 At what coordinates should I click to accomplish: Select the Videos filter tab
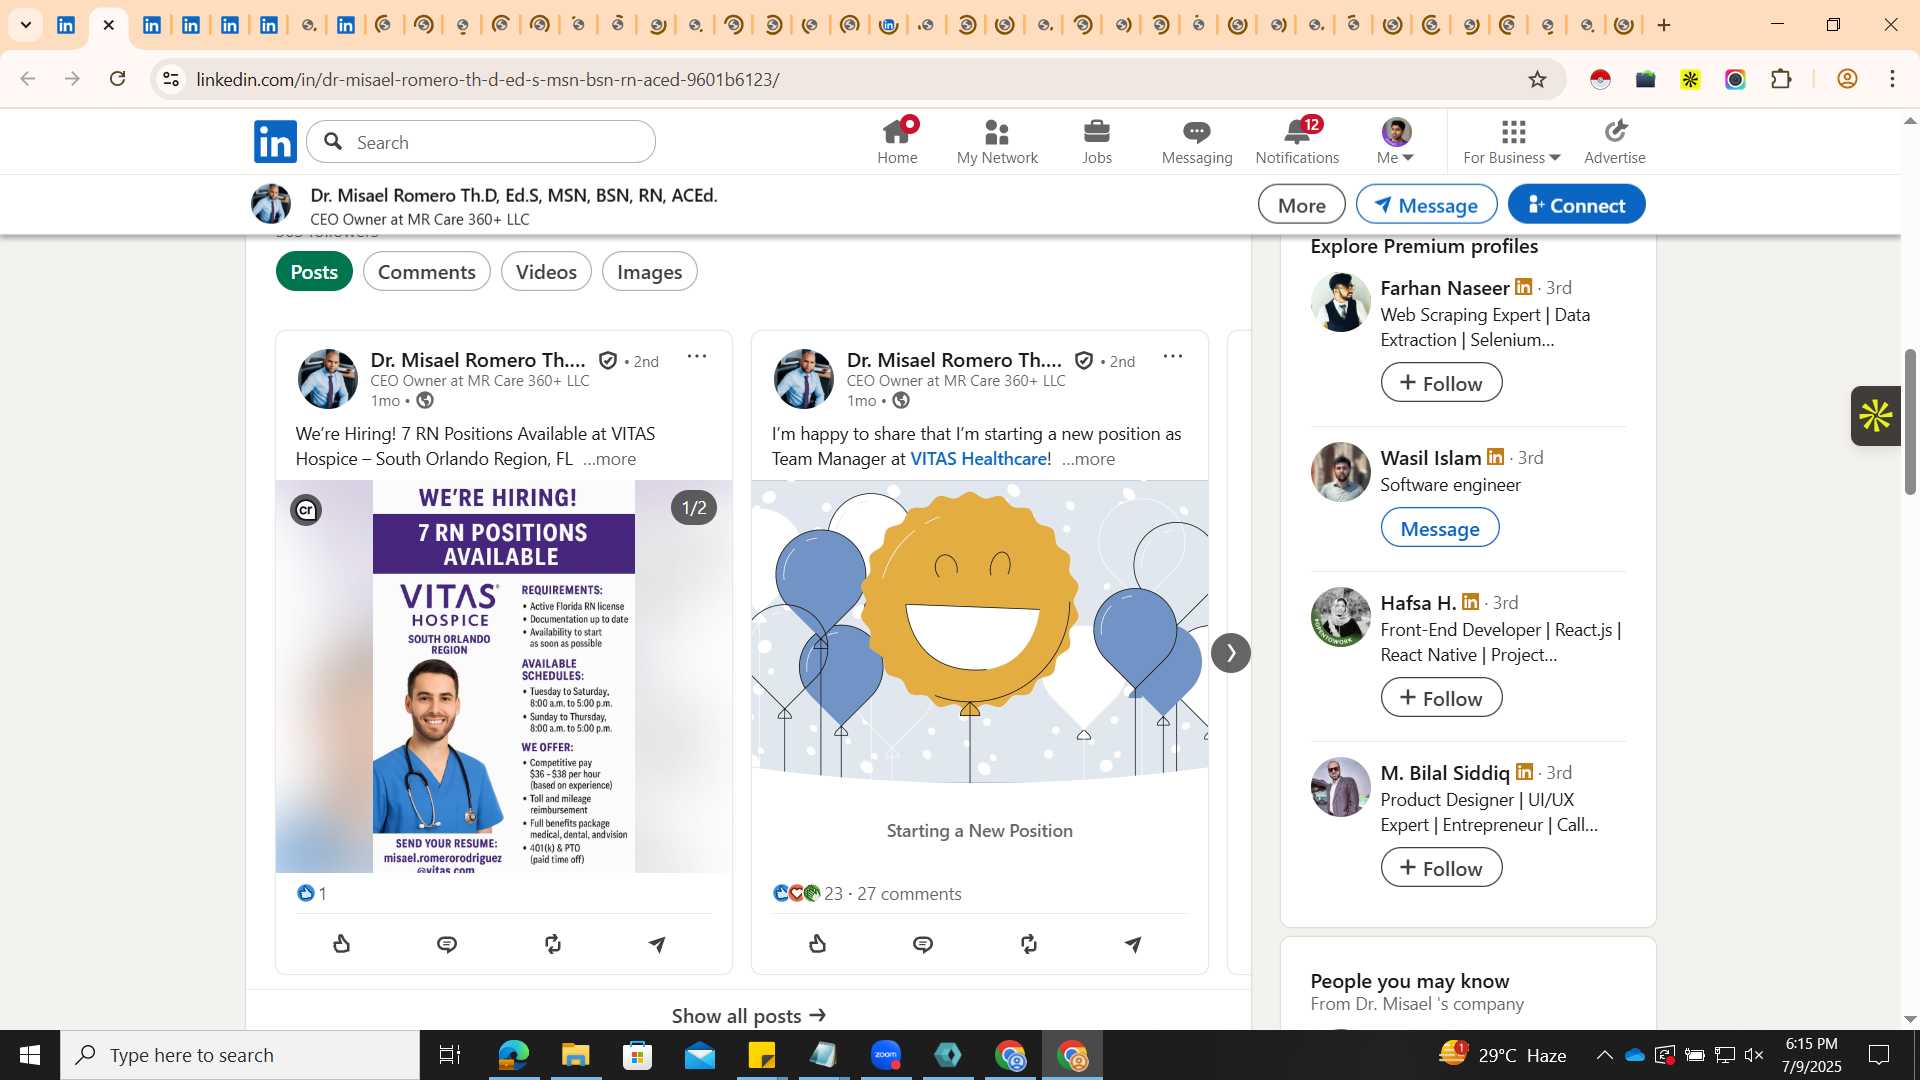point(546,272)
